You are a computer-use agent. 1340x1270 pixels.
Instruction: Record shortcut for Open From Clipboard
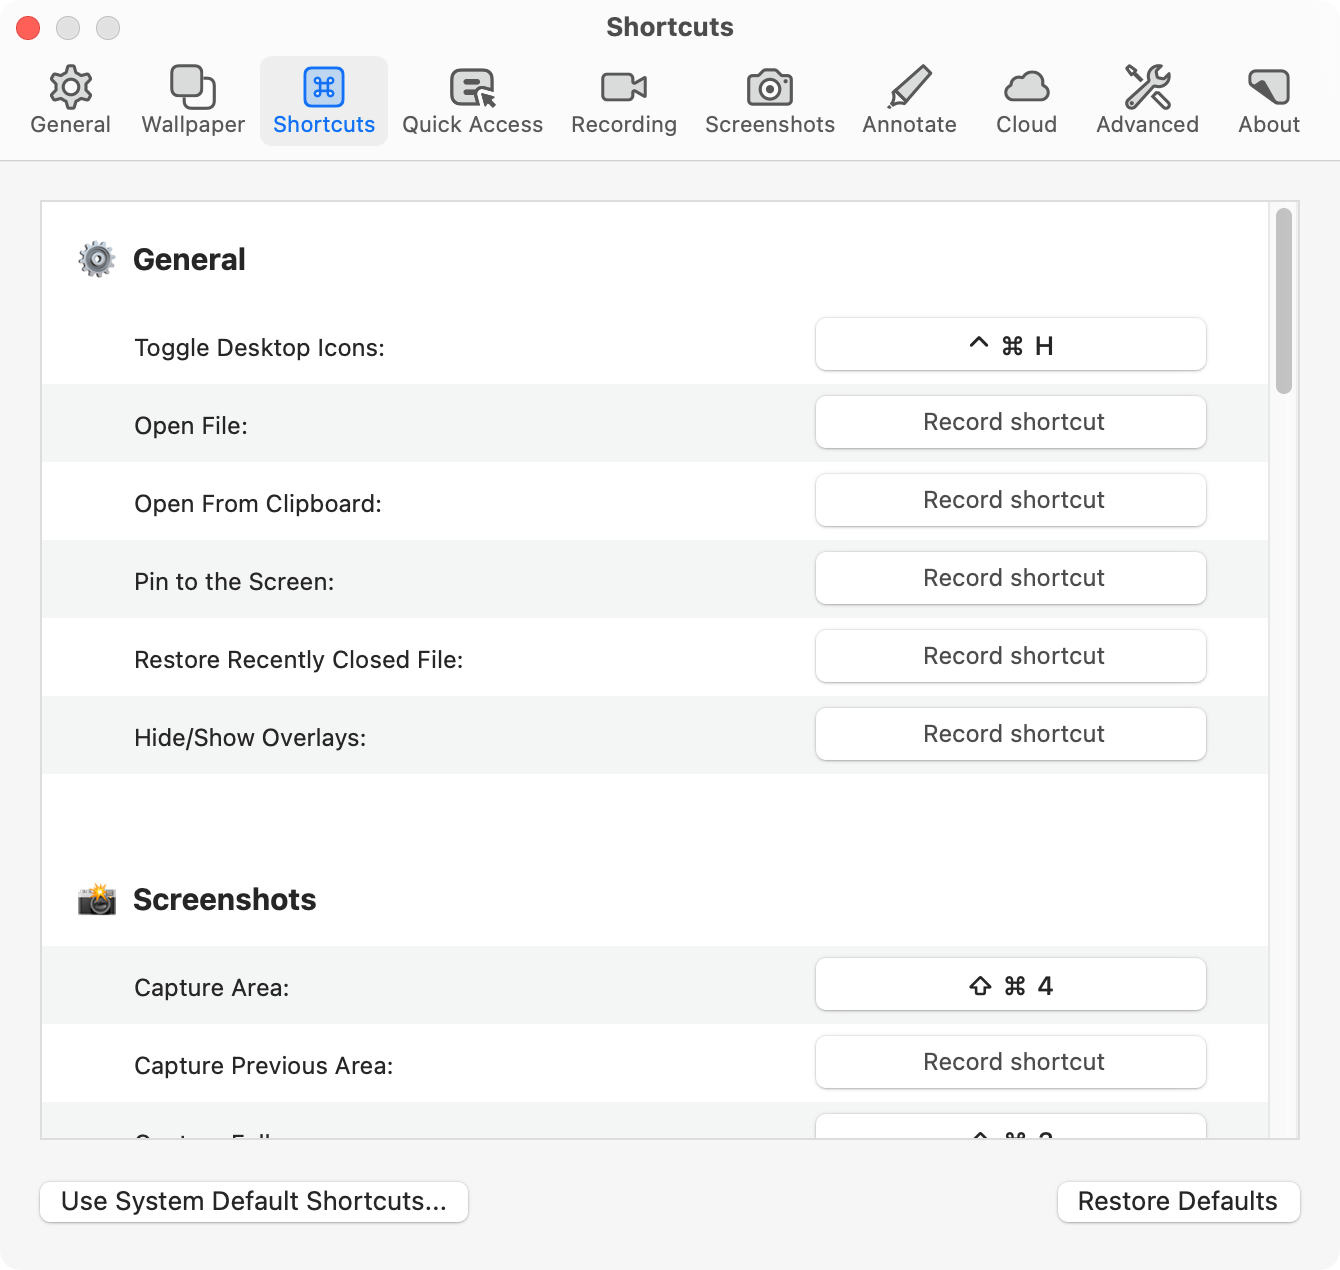click(1010, 500)
